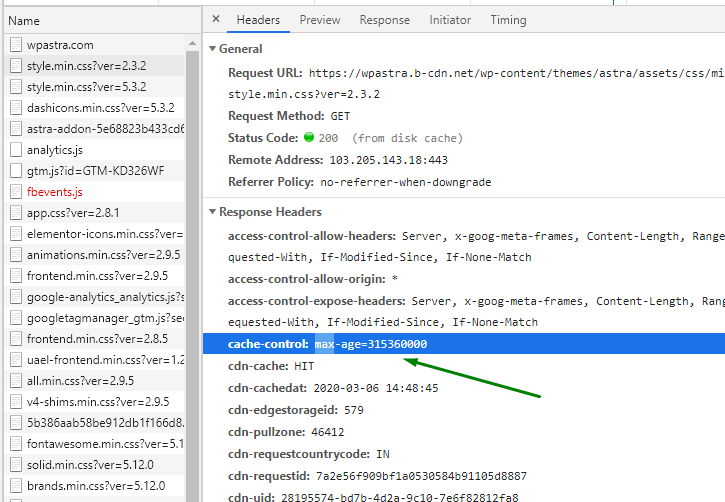Click the Remote Address 103.205.143.18:443 value
This screenshot has width=725, height=502.
pos(388,160)
